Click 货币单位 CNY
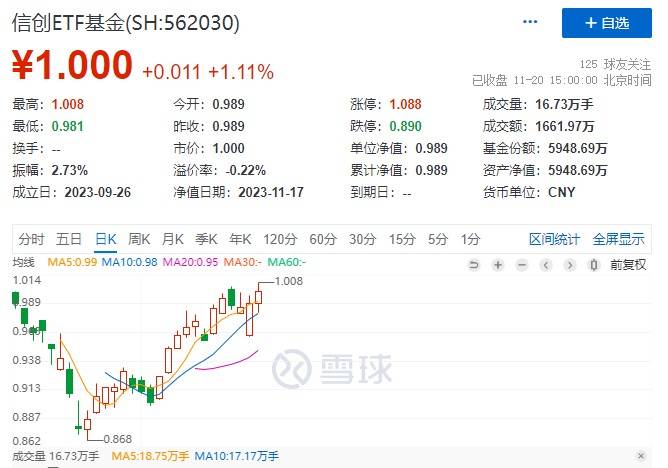Screen dimensions: 668x468 [x=561, y=192]
